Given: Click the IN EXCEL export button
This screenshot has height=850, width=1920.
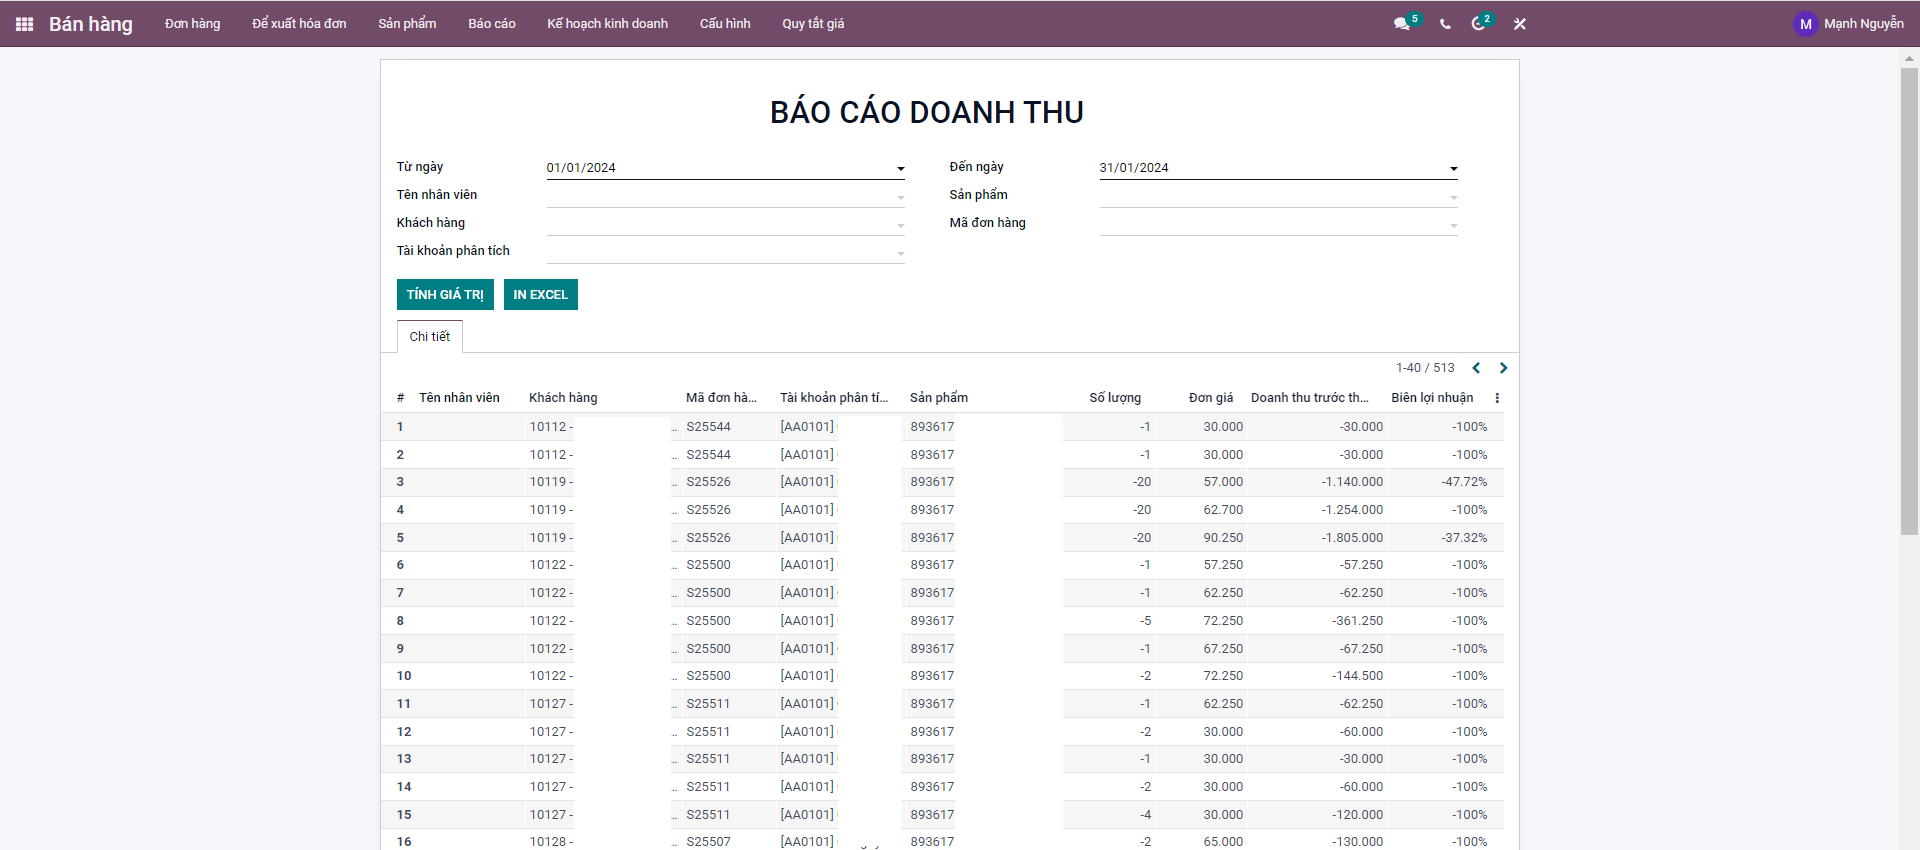Looking at the screenshot, I should tap(540, 295).
